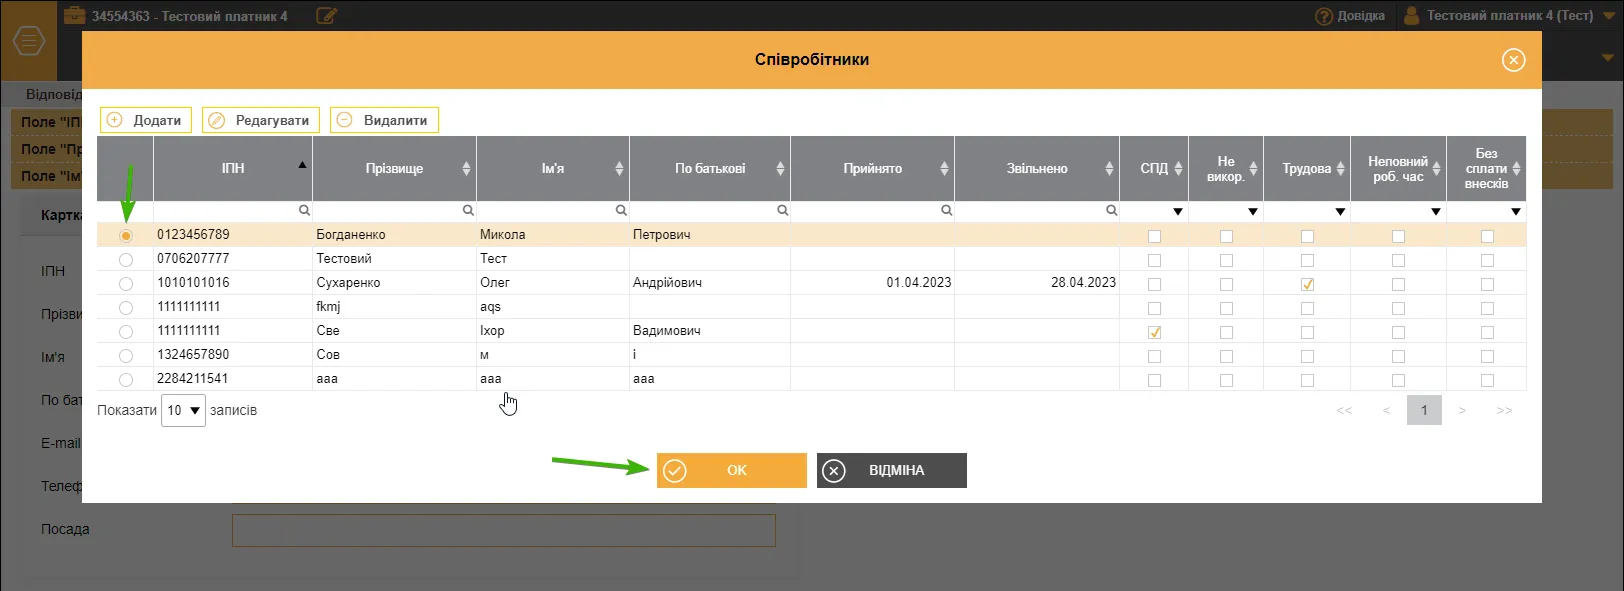Open records-per-page dropdown showing 10
Viewport: 1624px width, 591px height.
coord(183,410)
